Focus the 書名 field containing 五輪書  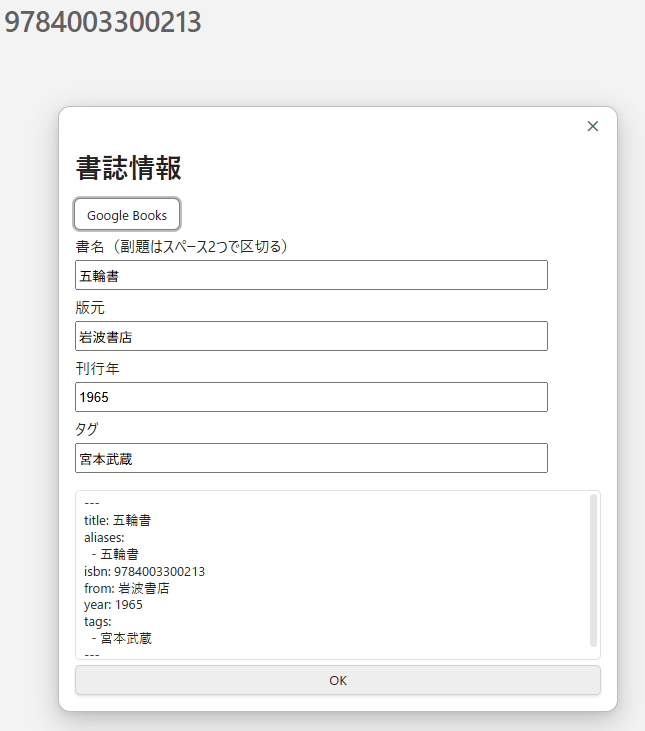point(311,275)
